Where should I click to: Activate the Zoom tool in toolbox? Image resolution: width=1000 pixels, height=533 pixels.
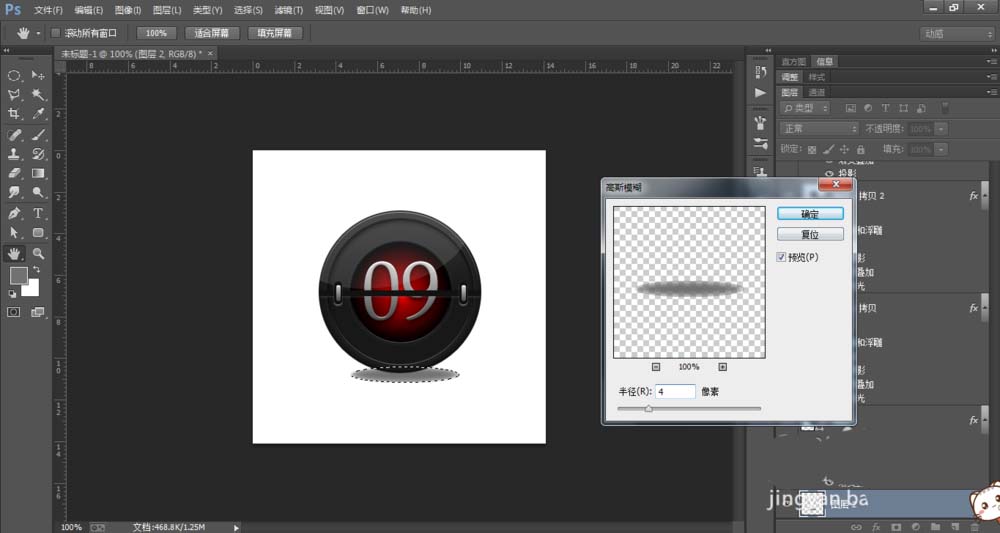[38, 253]
